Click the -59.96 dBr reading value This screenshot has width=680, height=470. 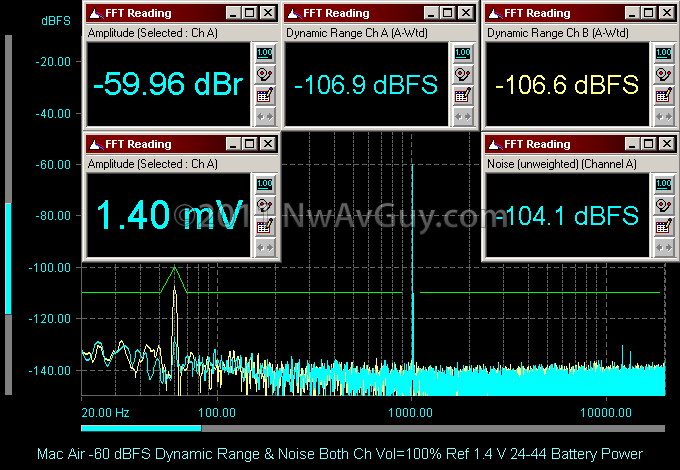pyautogui.click(x=168, y=84)
